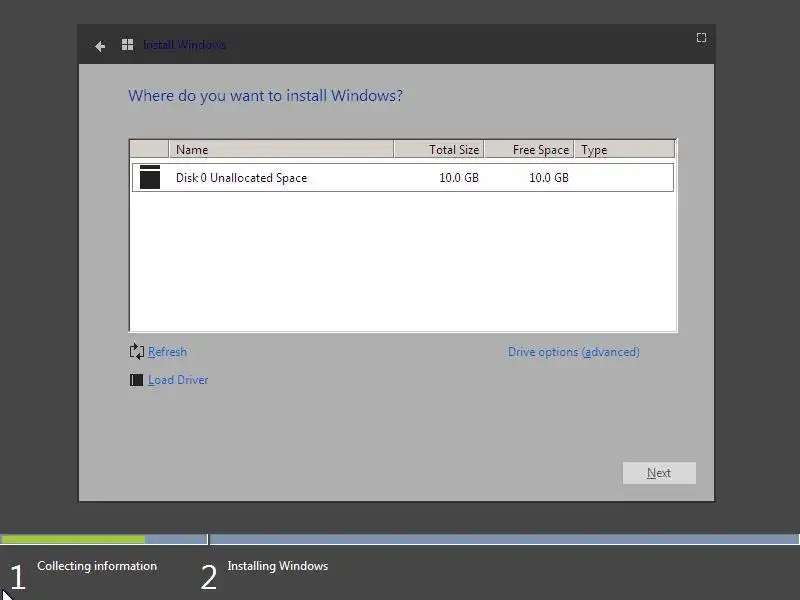The image size is (800, 600).
Task: Click the Load Driver icon
Action: tap(136, 380)
